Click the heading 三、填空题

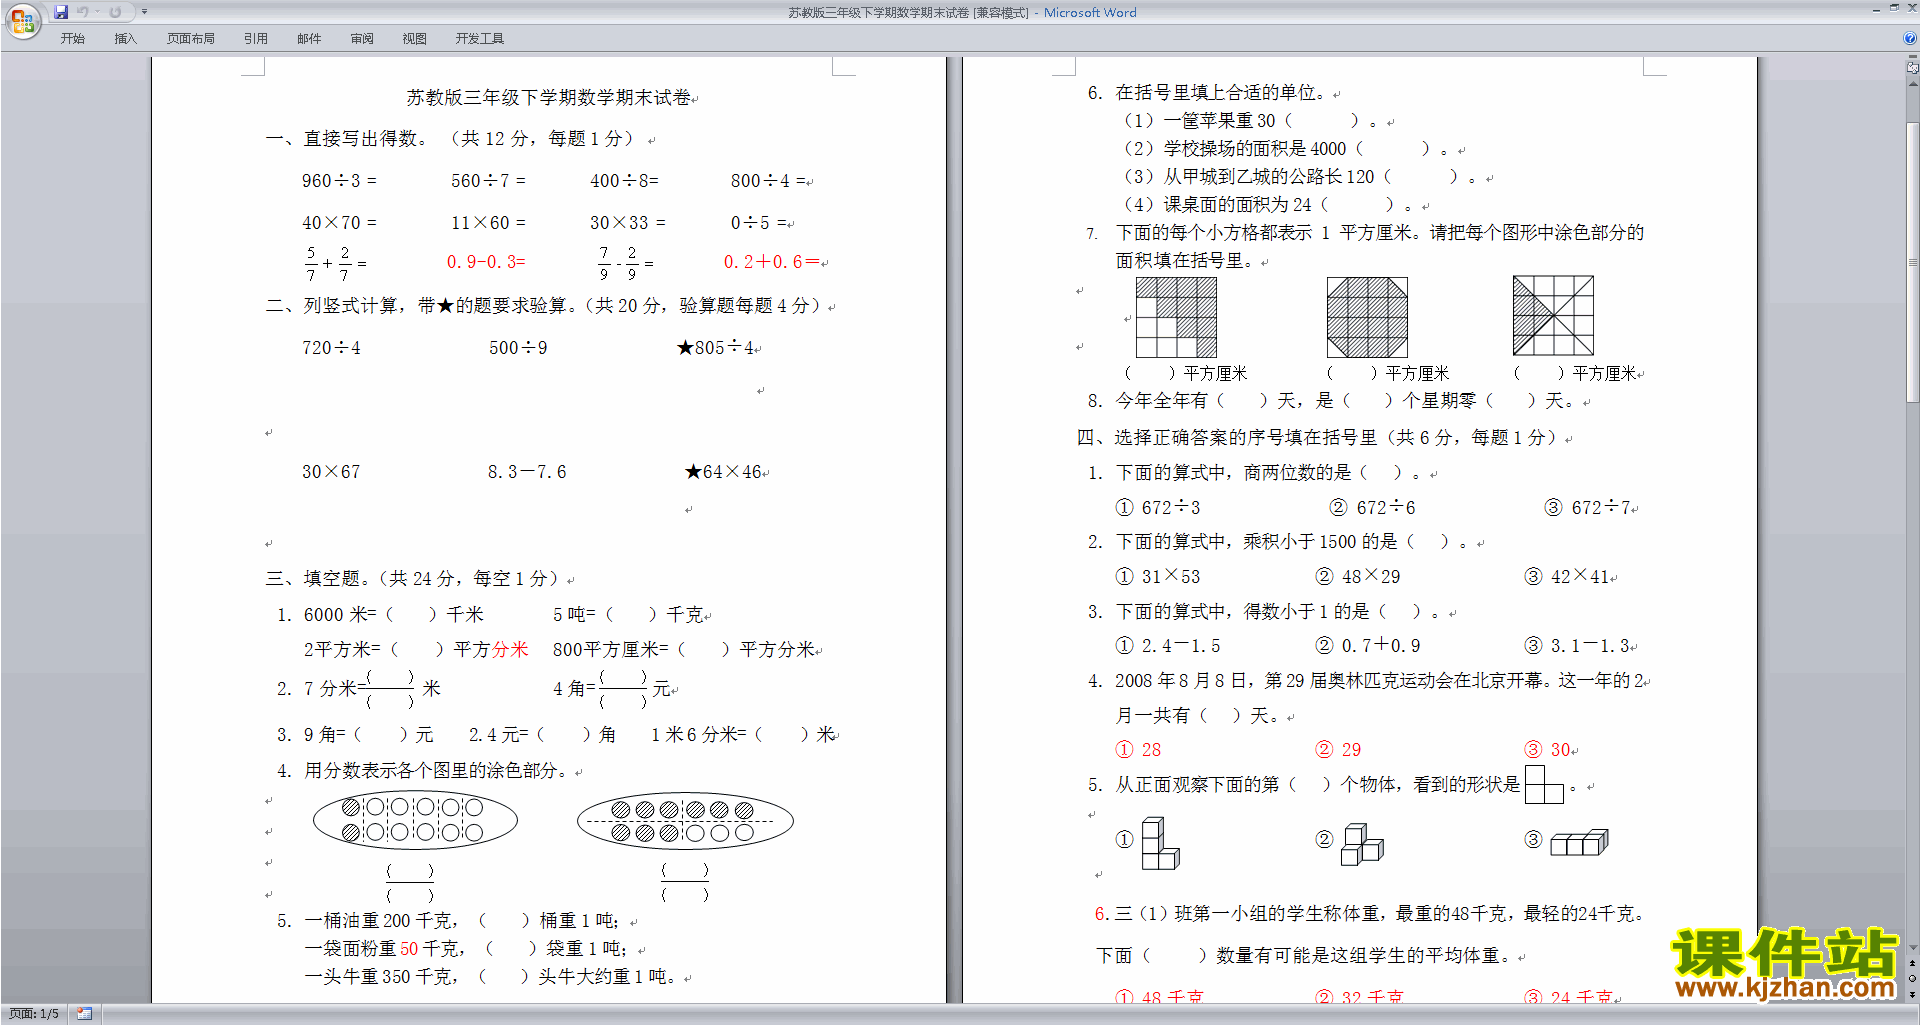(x=317, y=579)
